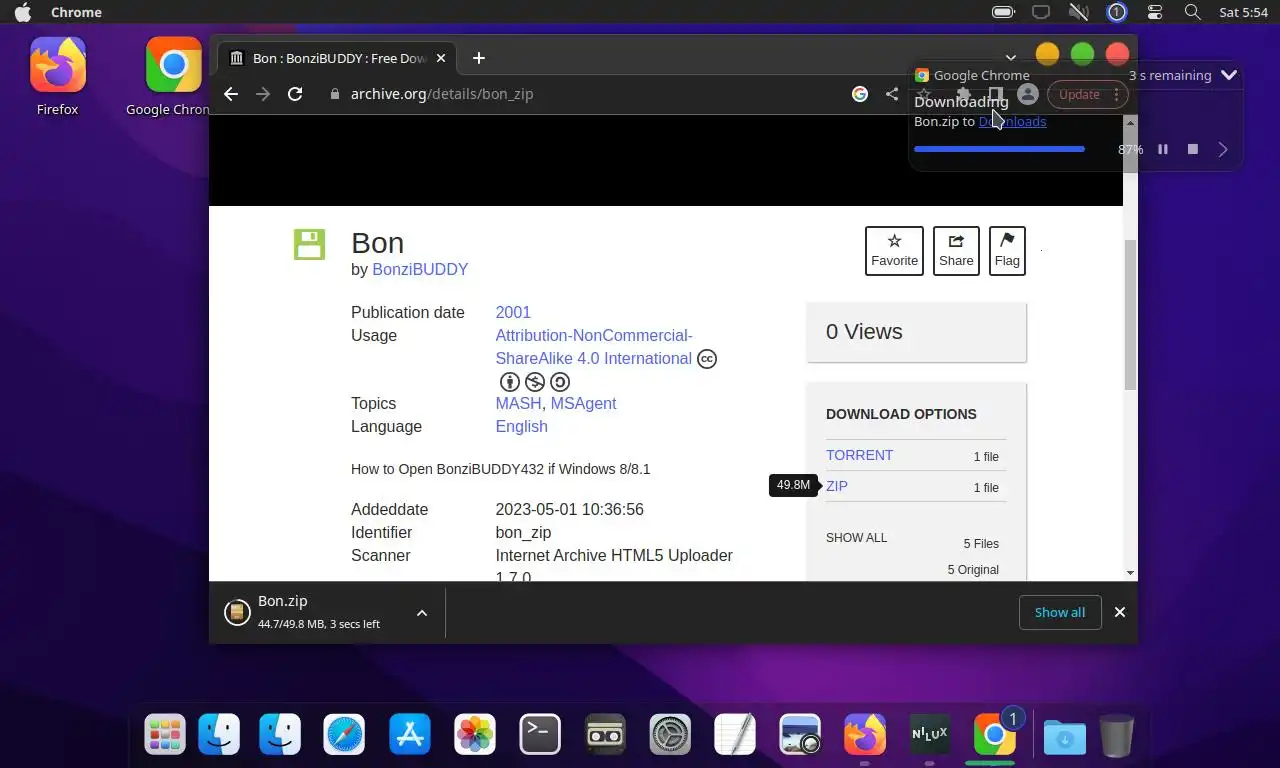This screenshot has height=768, width=1280.
Task: Click the Creative Commons CC icon
Action: point(707,359)
